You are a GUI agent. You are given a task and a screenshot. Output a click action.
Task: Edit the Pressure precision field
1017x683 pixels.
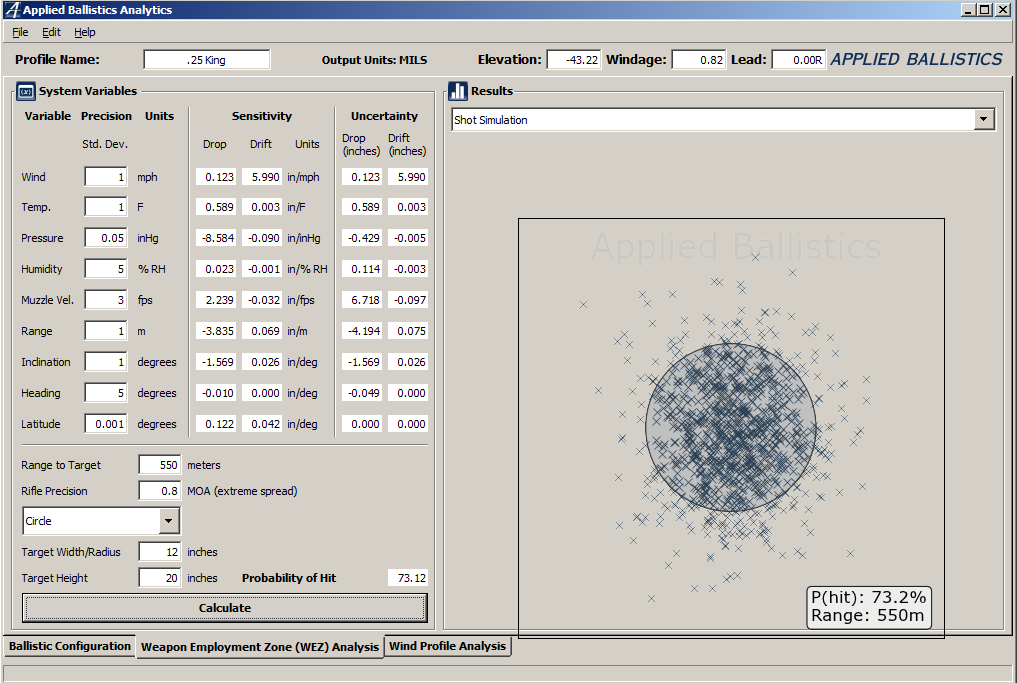click(x=106, y=238)
